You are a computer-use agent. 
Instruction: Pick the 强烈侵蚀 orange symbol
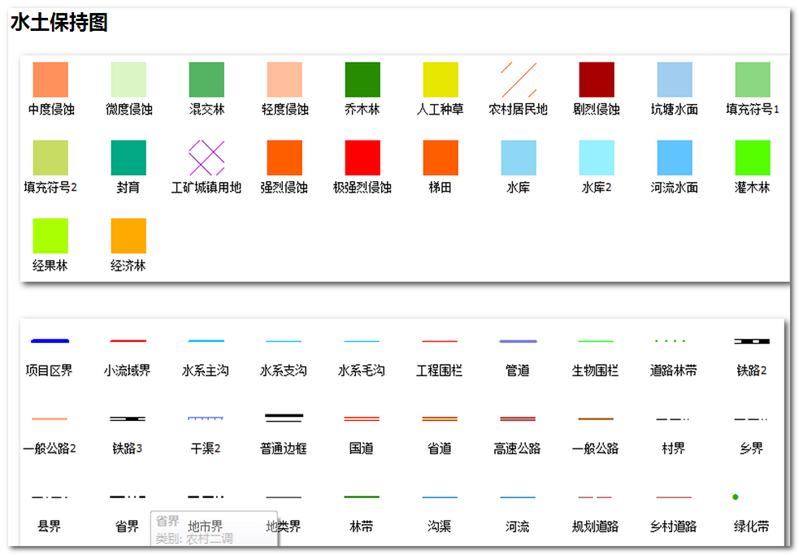click(x=284, y=157)
